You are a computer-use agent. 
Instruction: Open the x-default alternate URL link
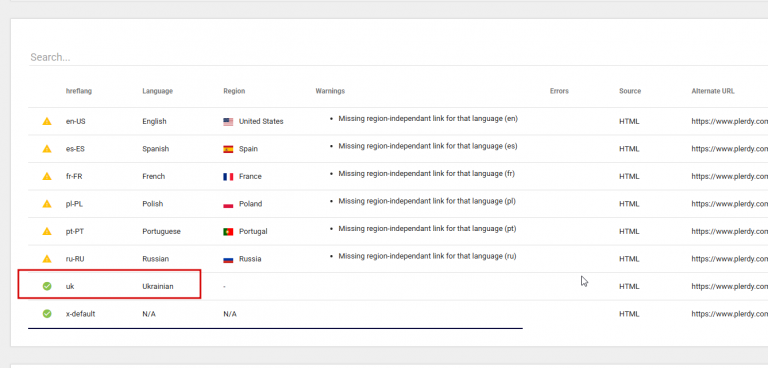click(729, 314)
